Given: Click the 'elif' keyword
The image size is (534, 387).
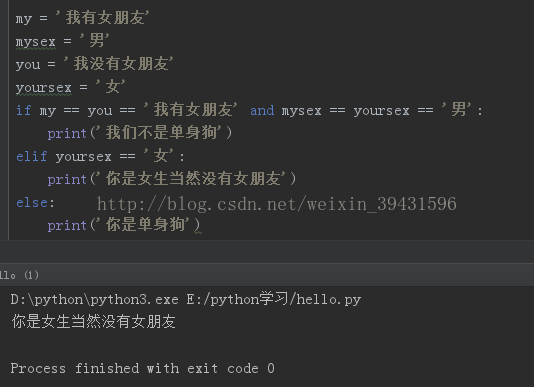Looking at the screenshot, I should click(32, 156).
